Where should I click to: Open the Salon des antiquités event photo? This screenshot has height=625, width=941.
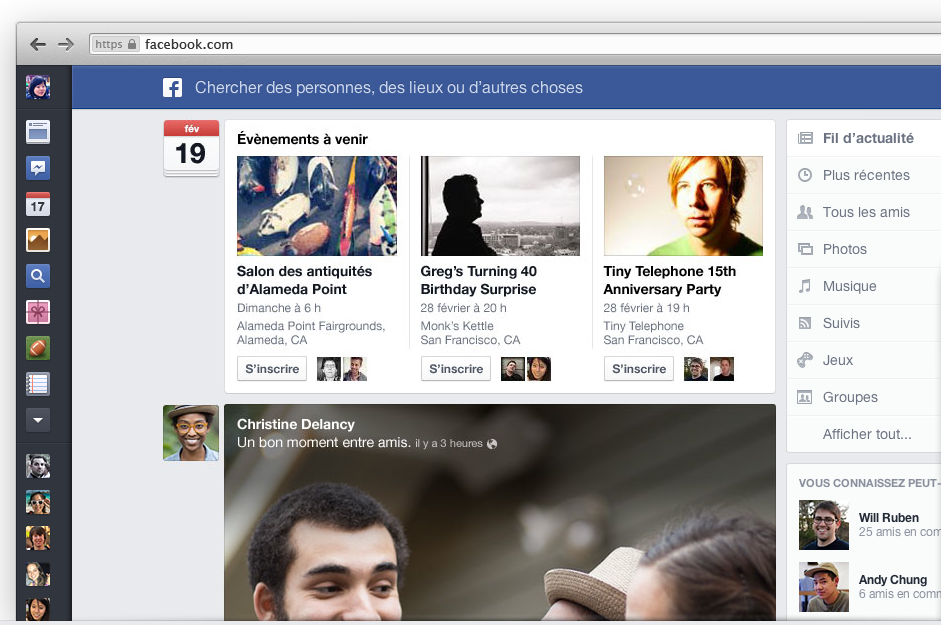316,206
